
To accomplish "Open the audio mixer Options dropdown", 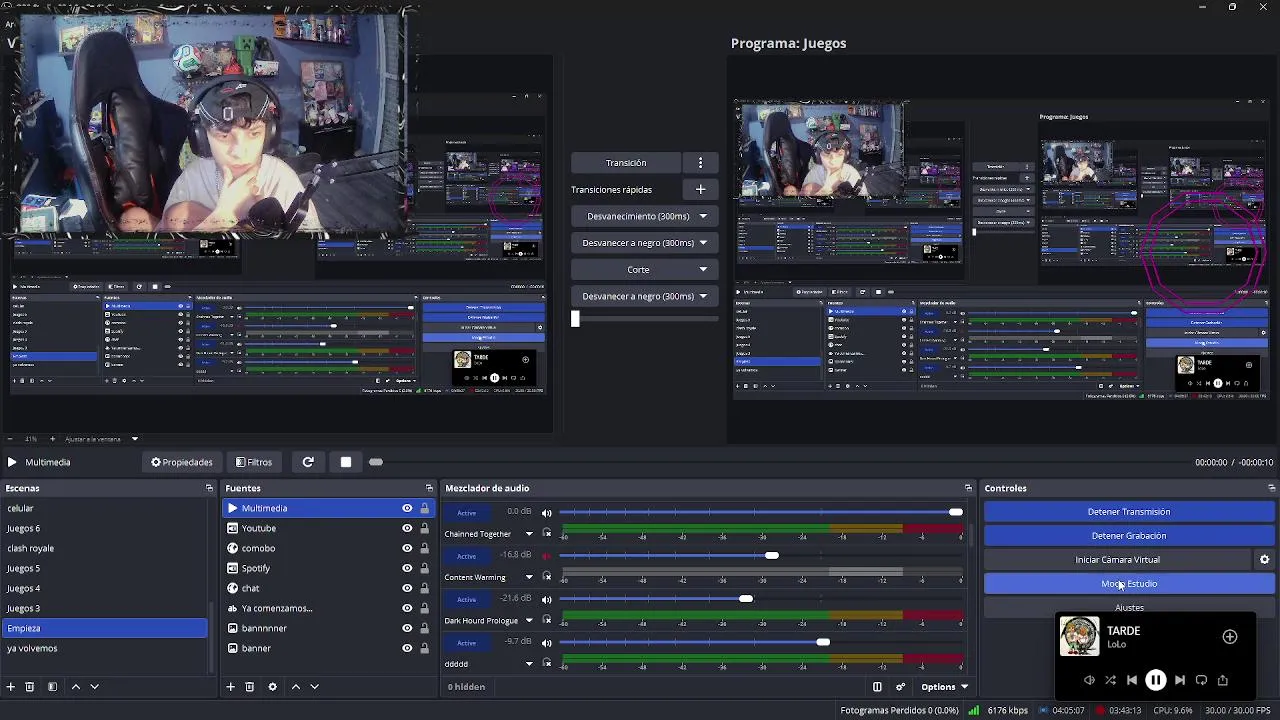I will 945,687.
